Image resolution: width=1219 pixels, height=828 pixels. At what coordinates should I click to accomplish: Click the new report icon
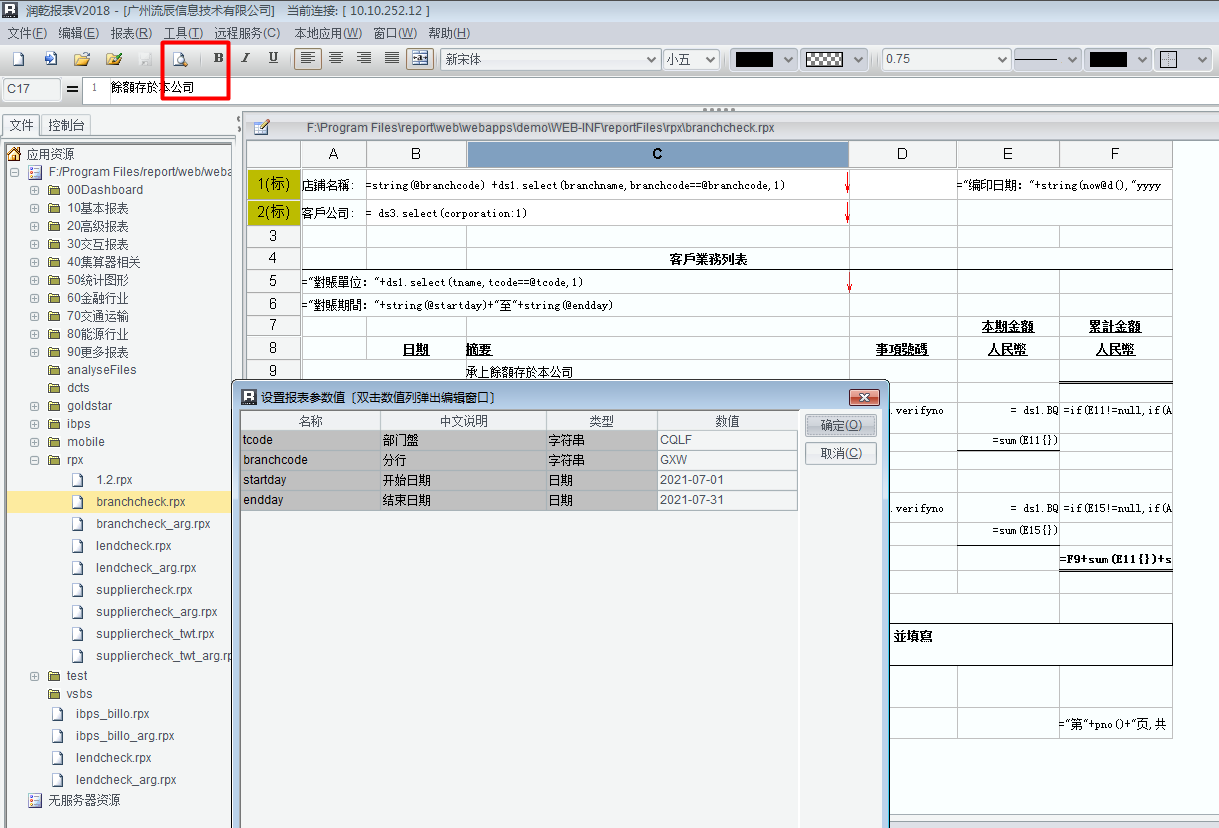[x=18, y=59]
